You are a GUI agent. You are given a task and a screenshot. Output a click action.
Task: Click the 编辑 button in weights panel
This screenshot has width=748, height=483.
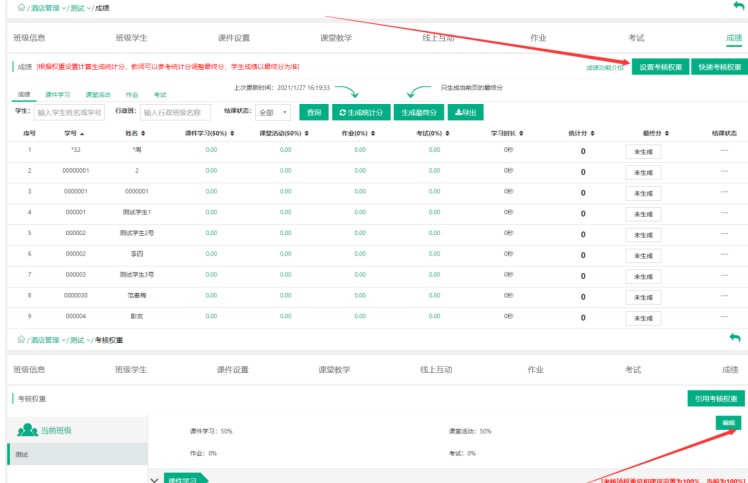coord(728,423)
